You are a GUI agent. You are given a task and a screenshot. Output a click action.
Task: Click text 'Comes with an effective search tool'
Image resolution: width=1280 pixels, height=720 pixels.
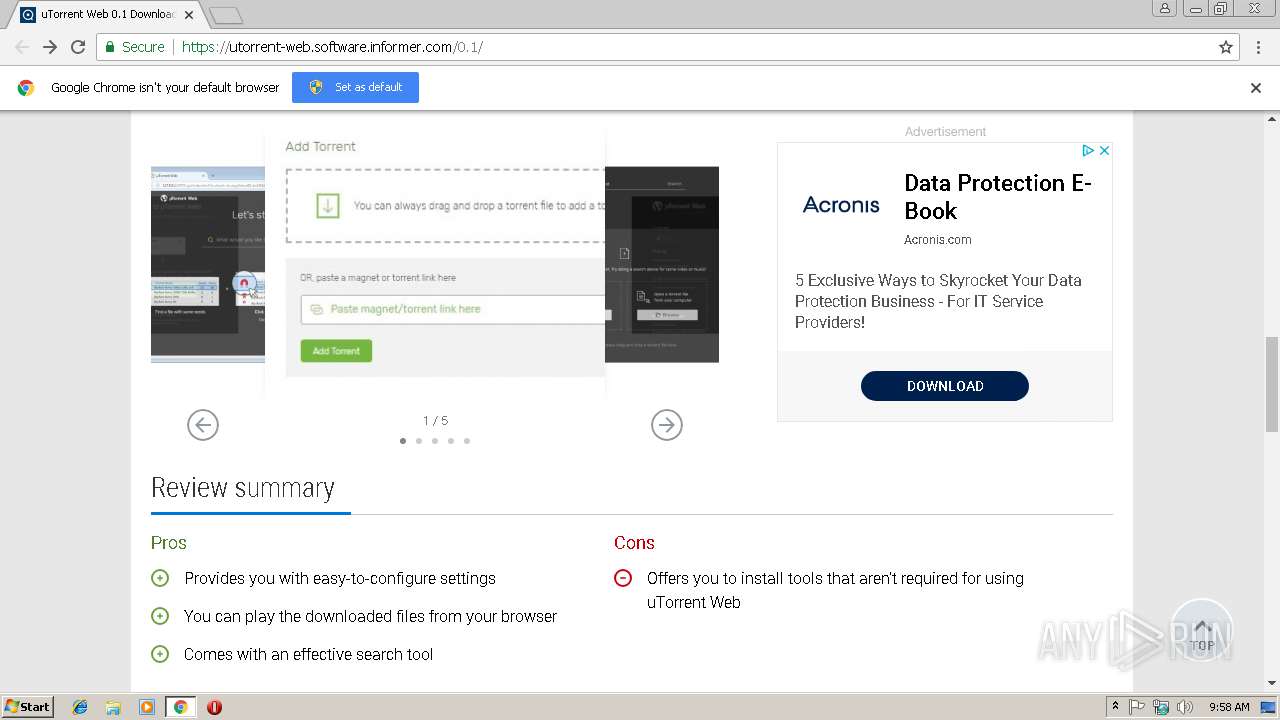click(309, 654)
